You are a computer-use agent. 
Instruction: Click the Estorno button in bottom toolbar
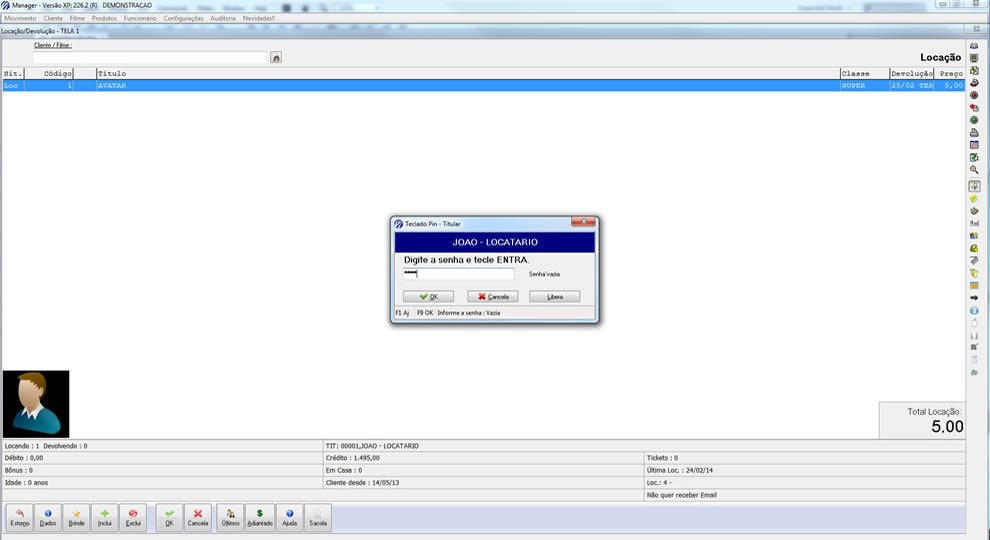click(x=20, y=517)
